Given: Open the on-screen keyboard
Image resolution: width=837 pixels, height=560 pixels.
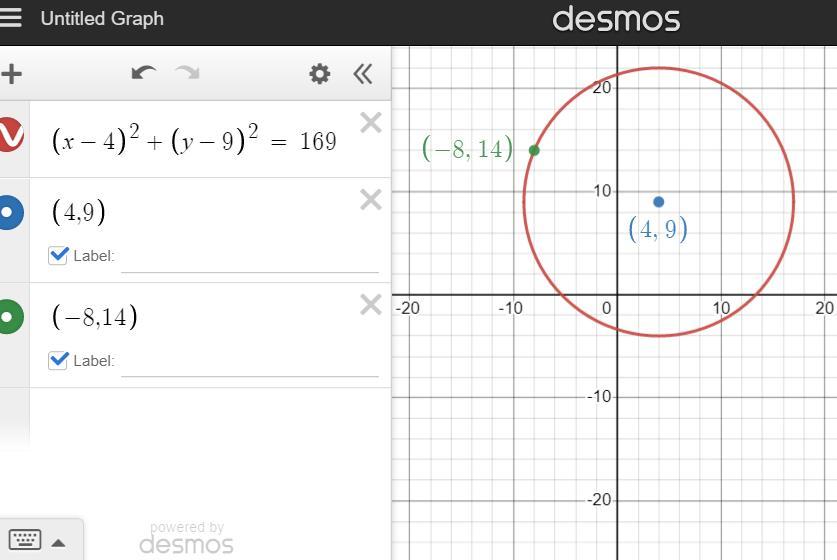Looking at the screenshot, I should (25, 540).
